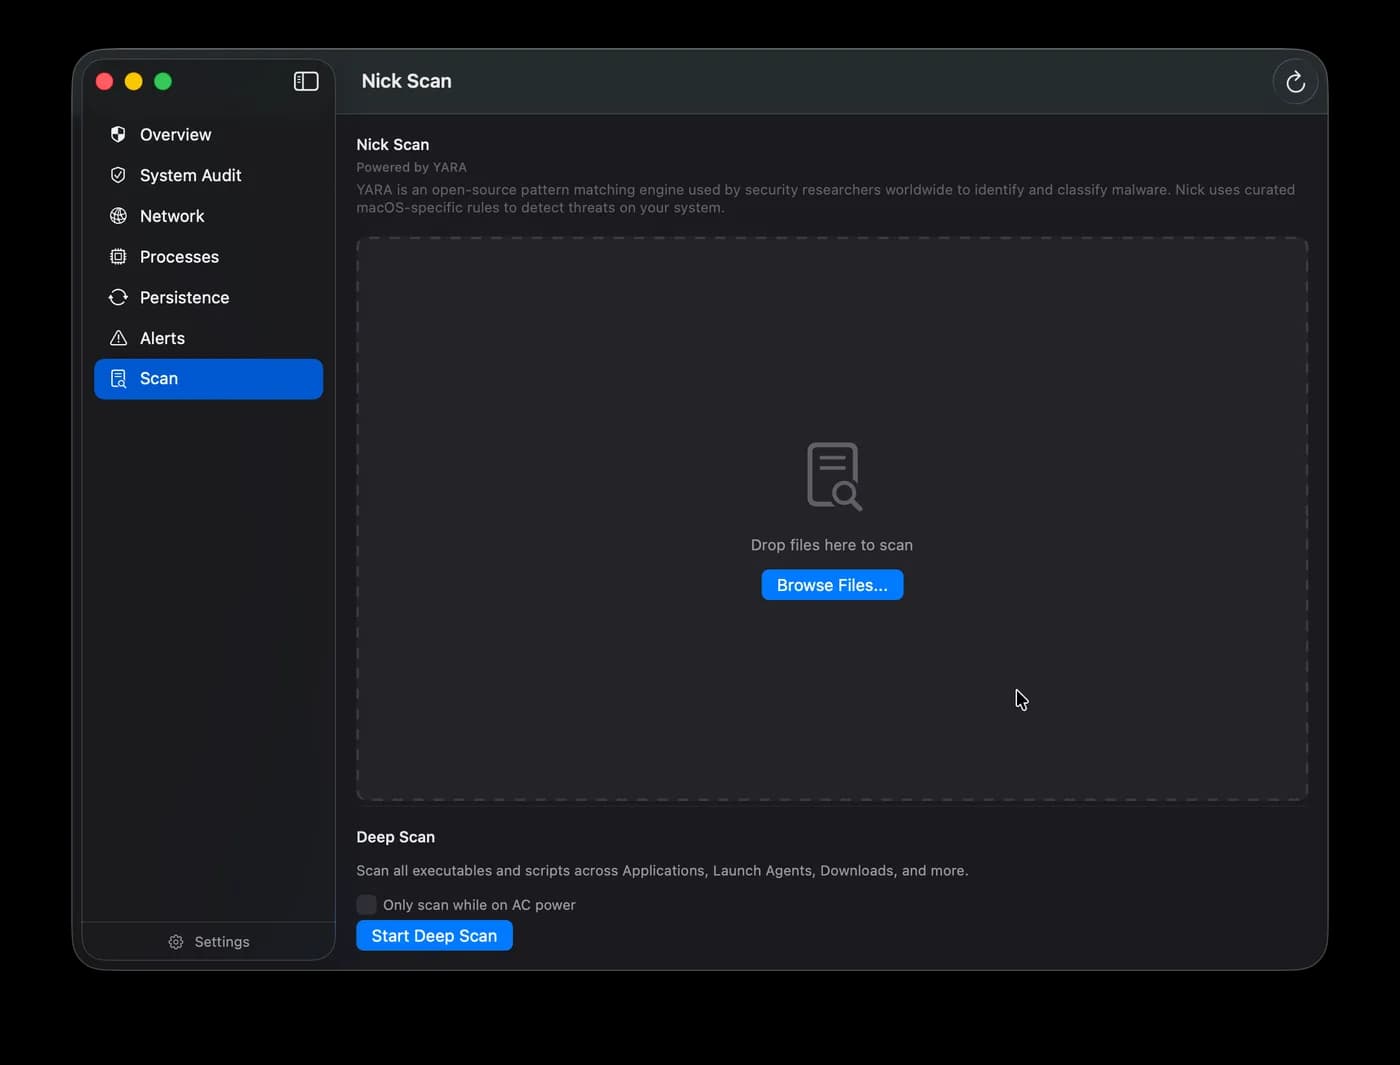Image resolution: width=1400 pixels, height=1065 pixels.
Task: Maximize the window with green button
Action: 163,81
